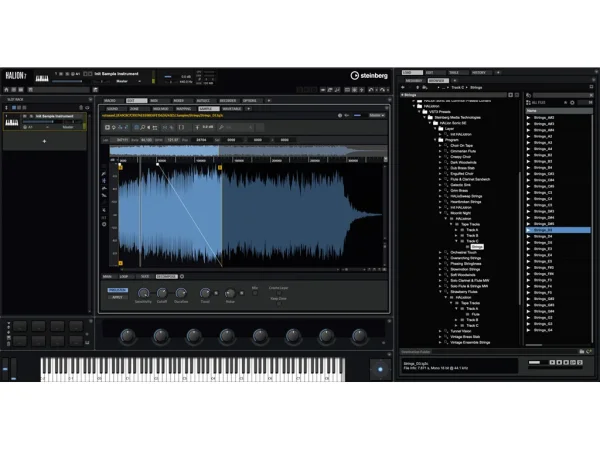
Task: Select the Heartbroken Strings preset
Action: pyautogui.click(x=464, y=201)
